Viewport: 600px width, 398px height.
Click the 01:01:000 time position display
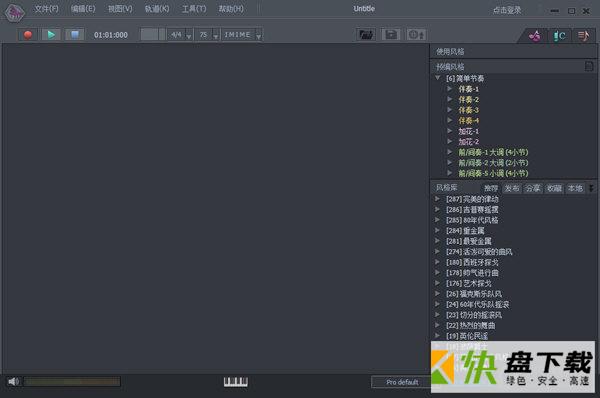click(111, 35)
